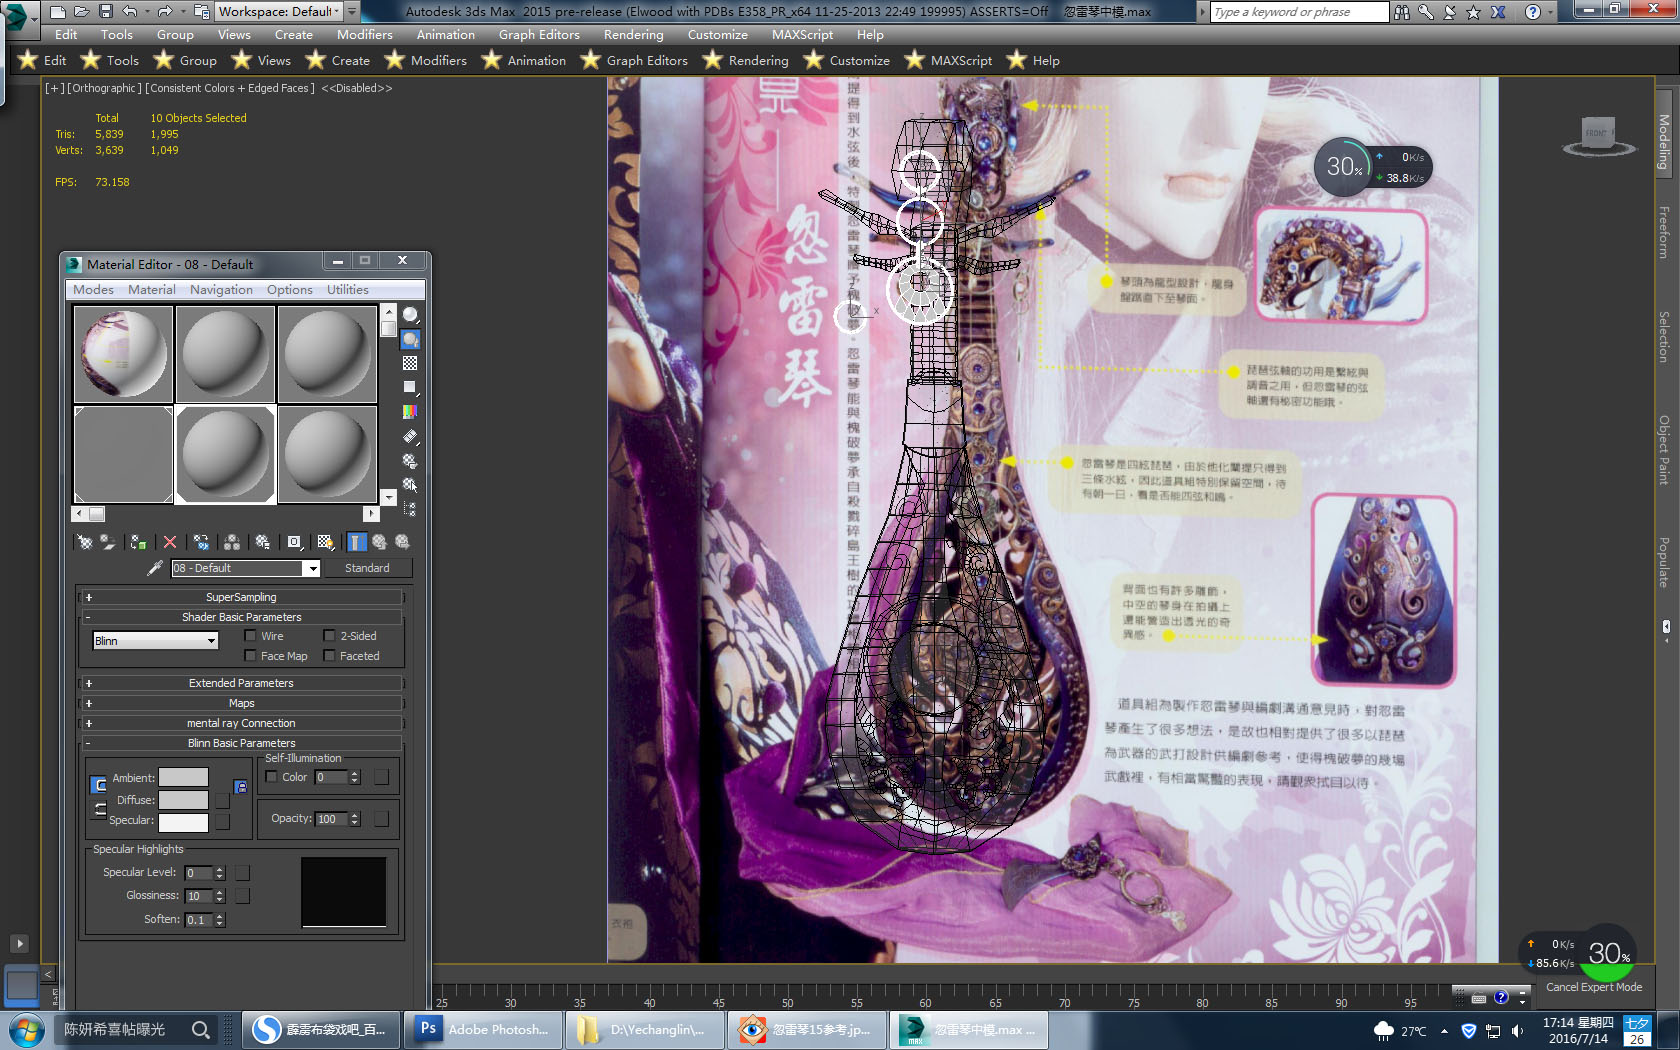This screenshot has height=1050, width=1680.
Task: Open the Navigation menu in Material Editor
Action: pyautogui.click(x=221, y=290)
